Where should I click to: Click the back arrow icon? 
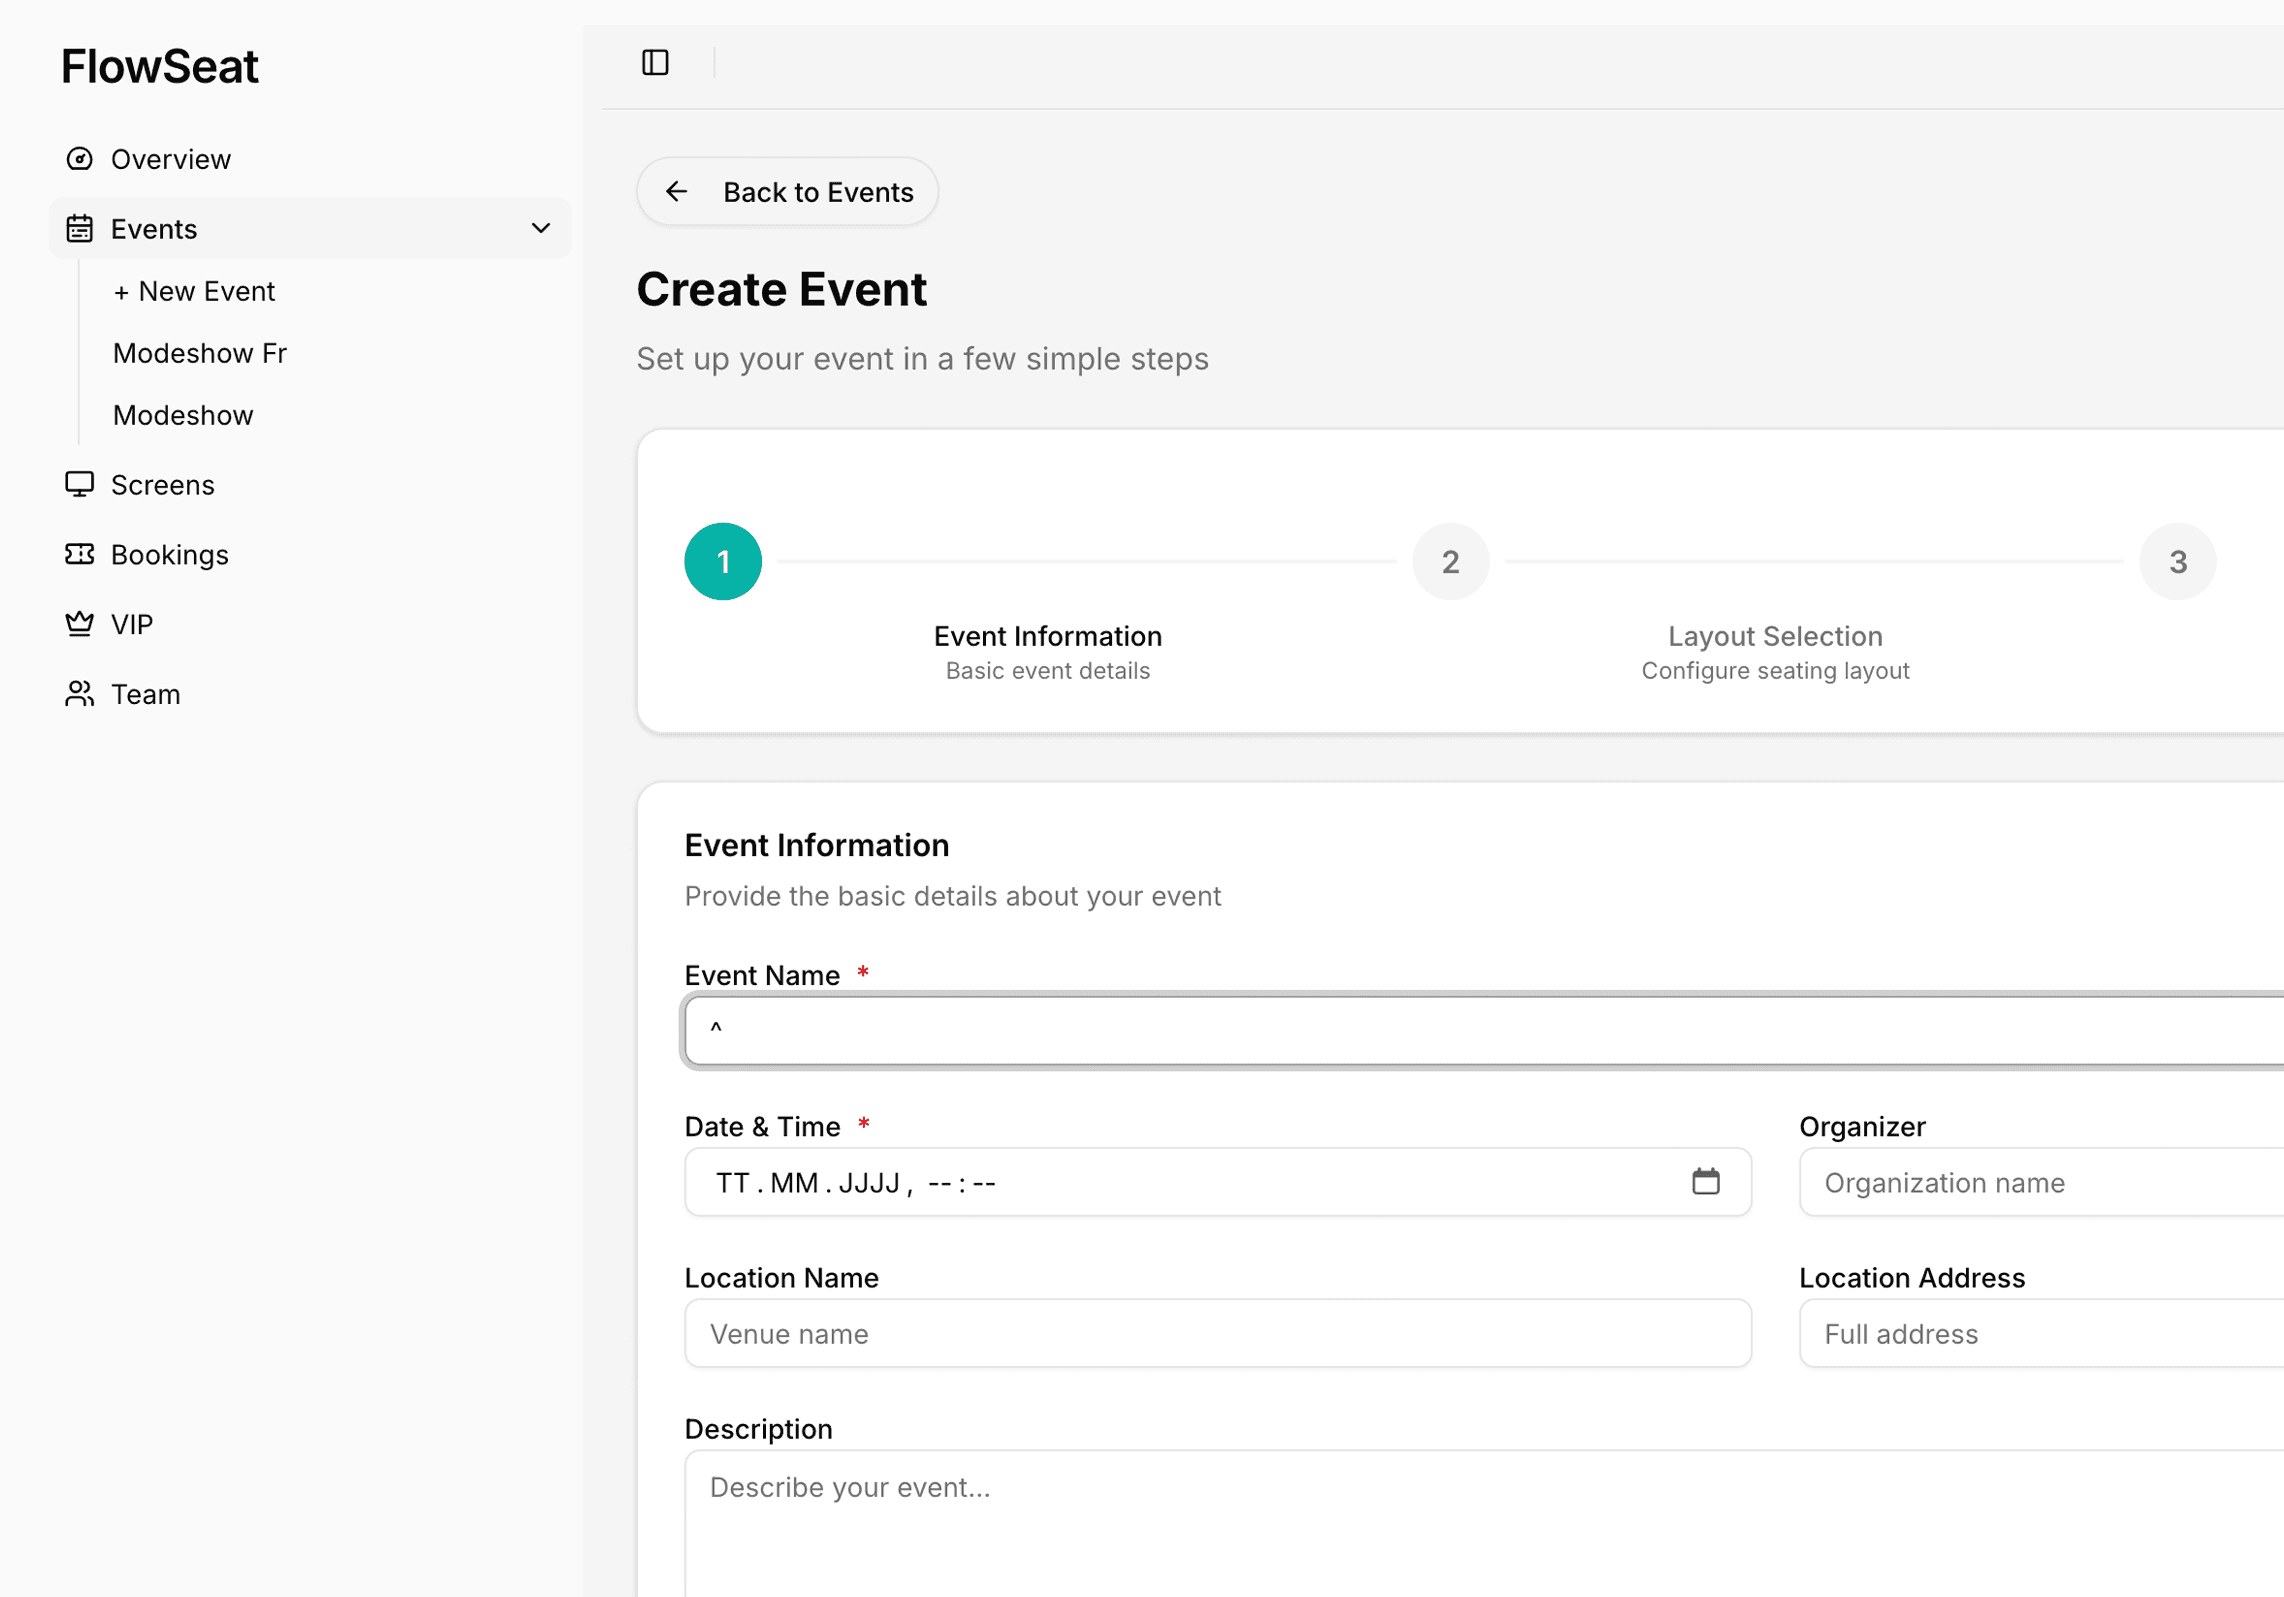pos(676,191)
